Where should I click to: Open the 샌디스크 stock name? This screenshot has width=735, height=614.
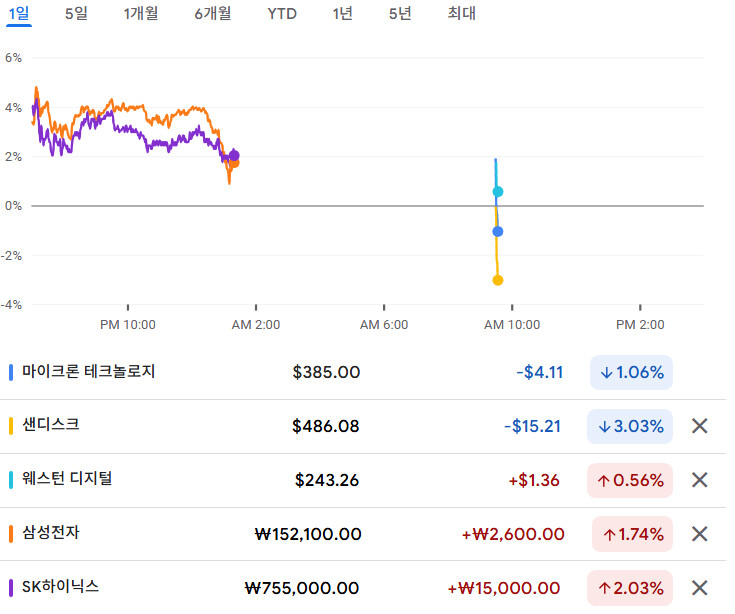[51, 425]
